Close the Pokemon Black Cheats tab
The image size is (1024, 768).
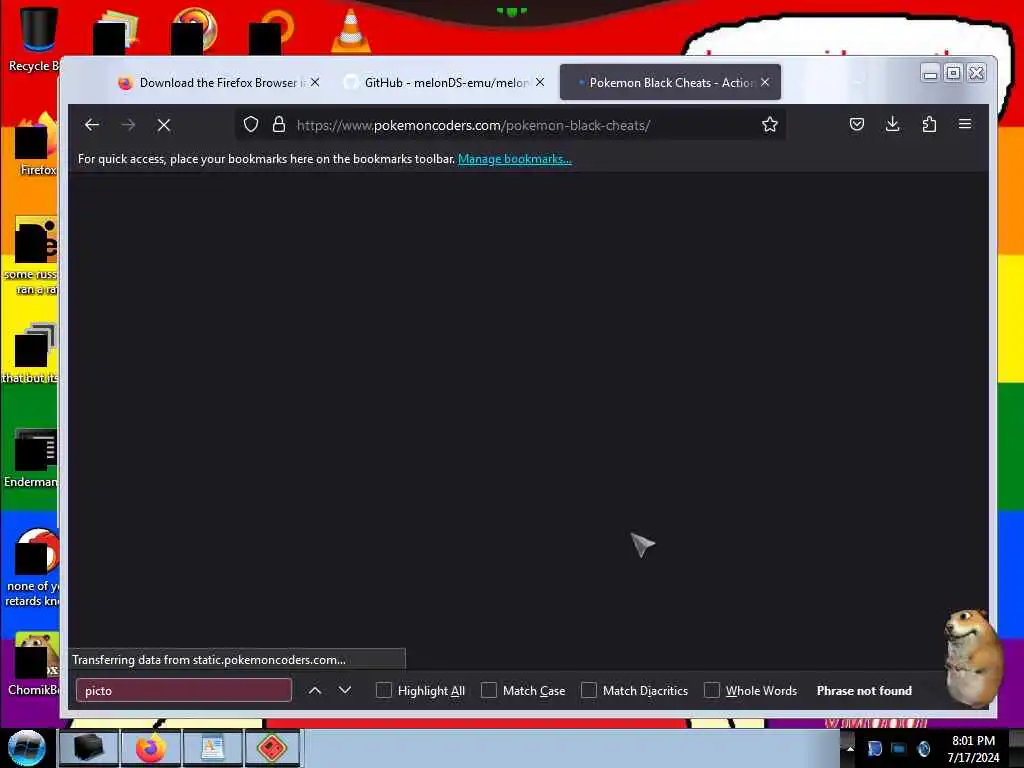pos(765,82)
